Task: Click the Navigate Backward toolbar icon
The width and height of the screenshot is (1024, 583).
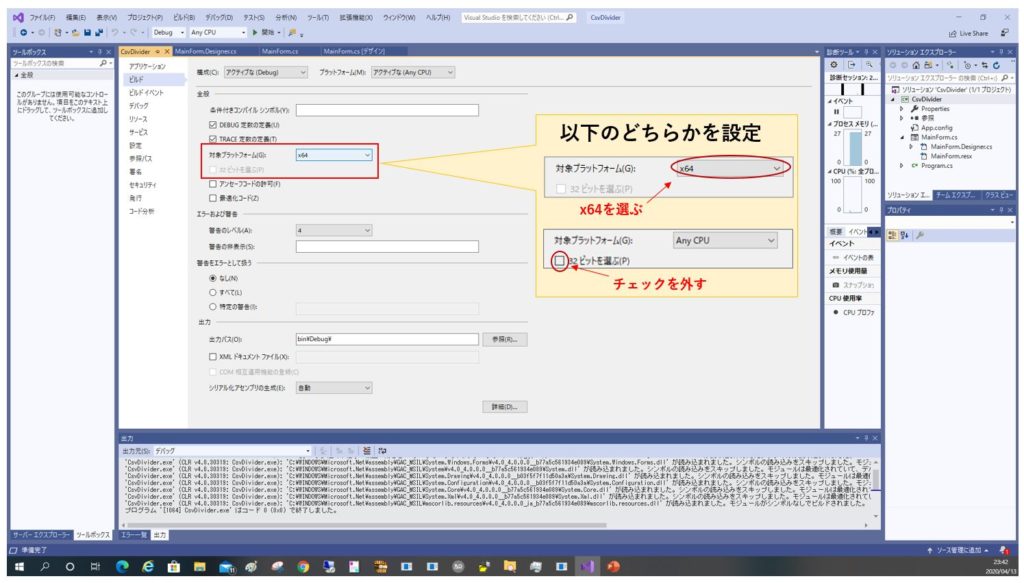Action: (x=24, y=33)
